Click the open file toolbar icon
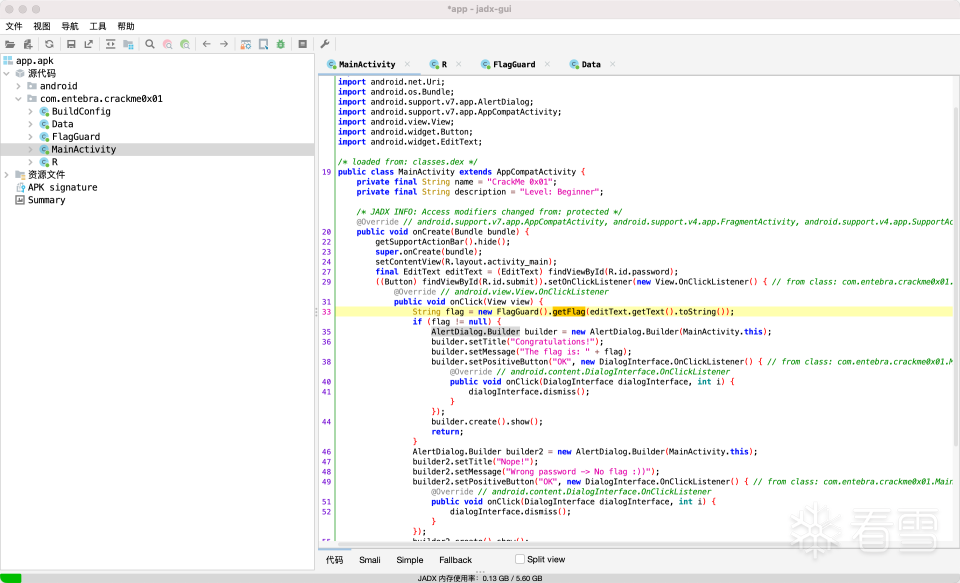The image size is (960, 583). (x=10, y=44)
